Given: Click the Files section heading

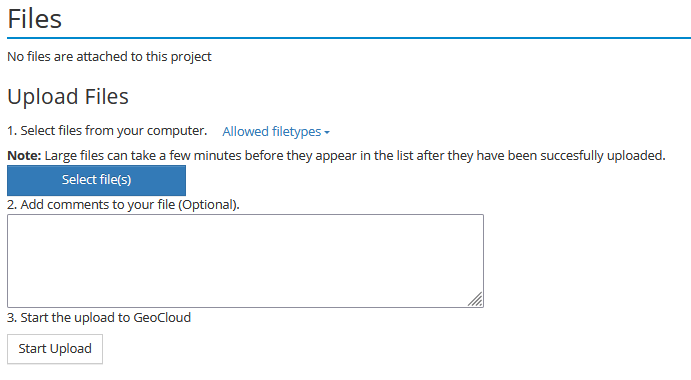Looking at the screenshot, I should coord(34,19).
